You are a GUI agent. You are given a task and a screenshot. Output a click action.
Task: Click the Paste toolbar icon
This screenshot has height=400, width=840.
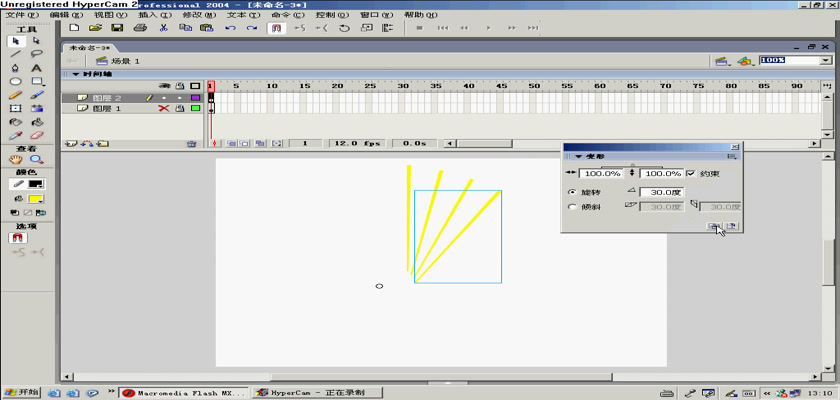[x=206, y=28]
